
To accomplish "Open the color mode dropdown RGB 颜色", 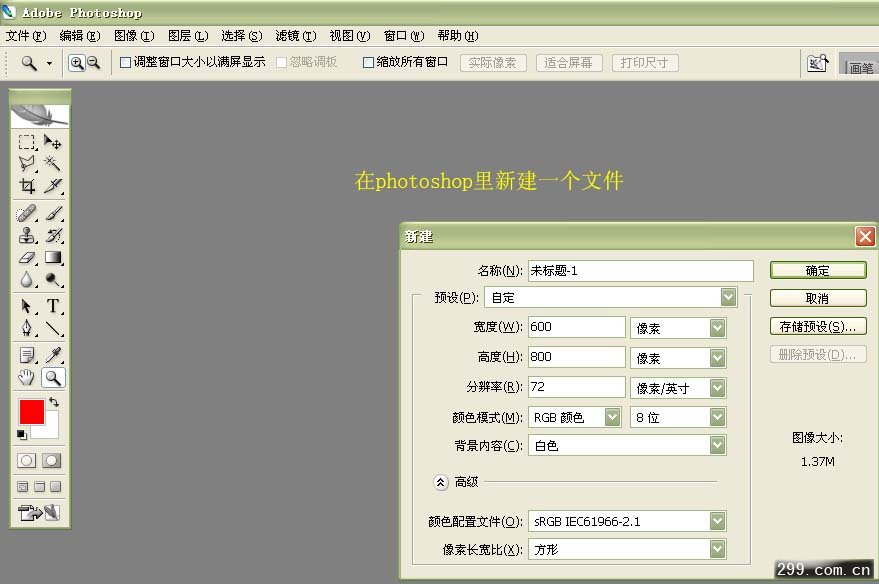I will tap(575, 417).
